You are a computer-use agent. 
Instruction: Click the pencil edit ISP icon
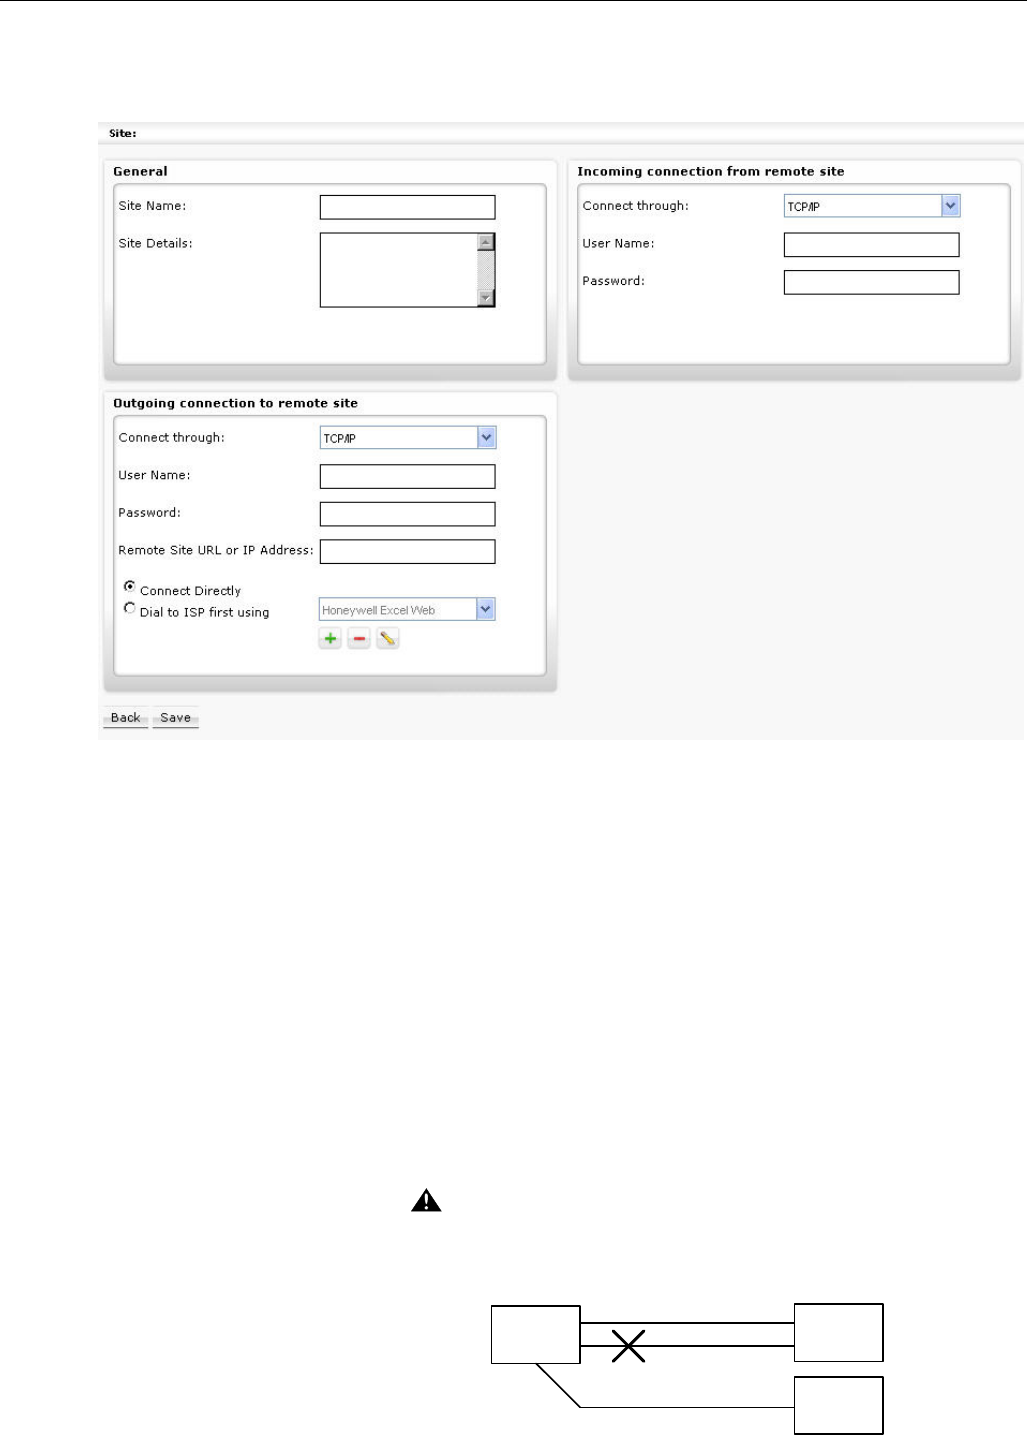[x=388, y=638]
